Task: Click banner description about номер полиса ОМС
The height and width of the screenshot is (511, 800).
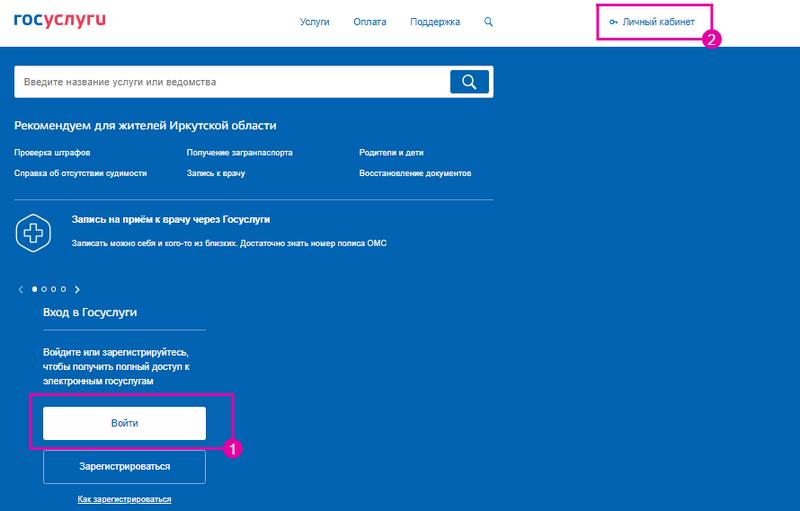Action: click(x=229, y=243)
